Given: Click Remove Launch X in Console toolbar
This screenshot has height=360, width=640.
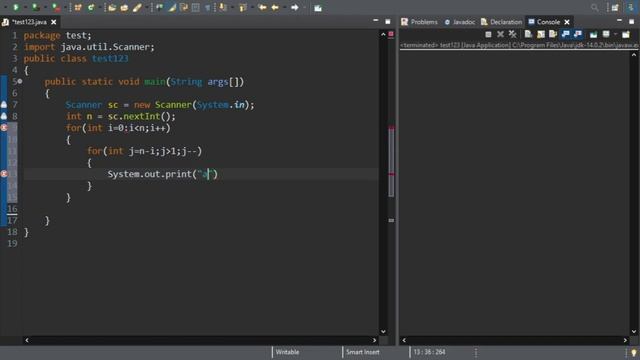Looking at the screenshot, I should pos(500,34).
